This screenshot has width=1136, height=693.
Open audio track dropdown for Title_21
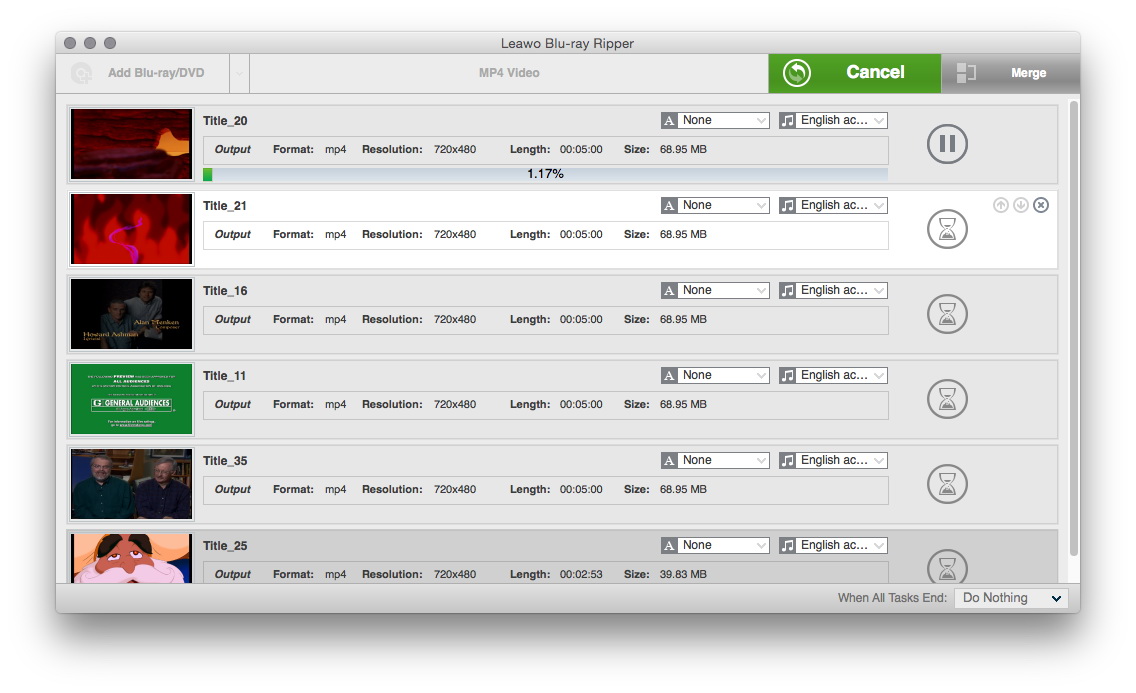click(x=833, y=205)
